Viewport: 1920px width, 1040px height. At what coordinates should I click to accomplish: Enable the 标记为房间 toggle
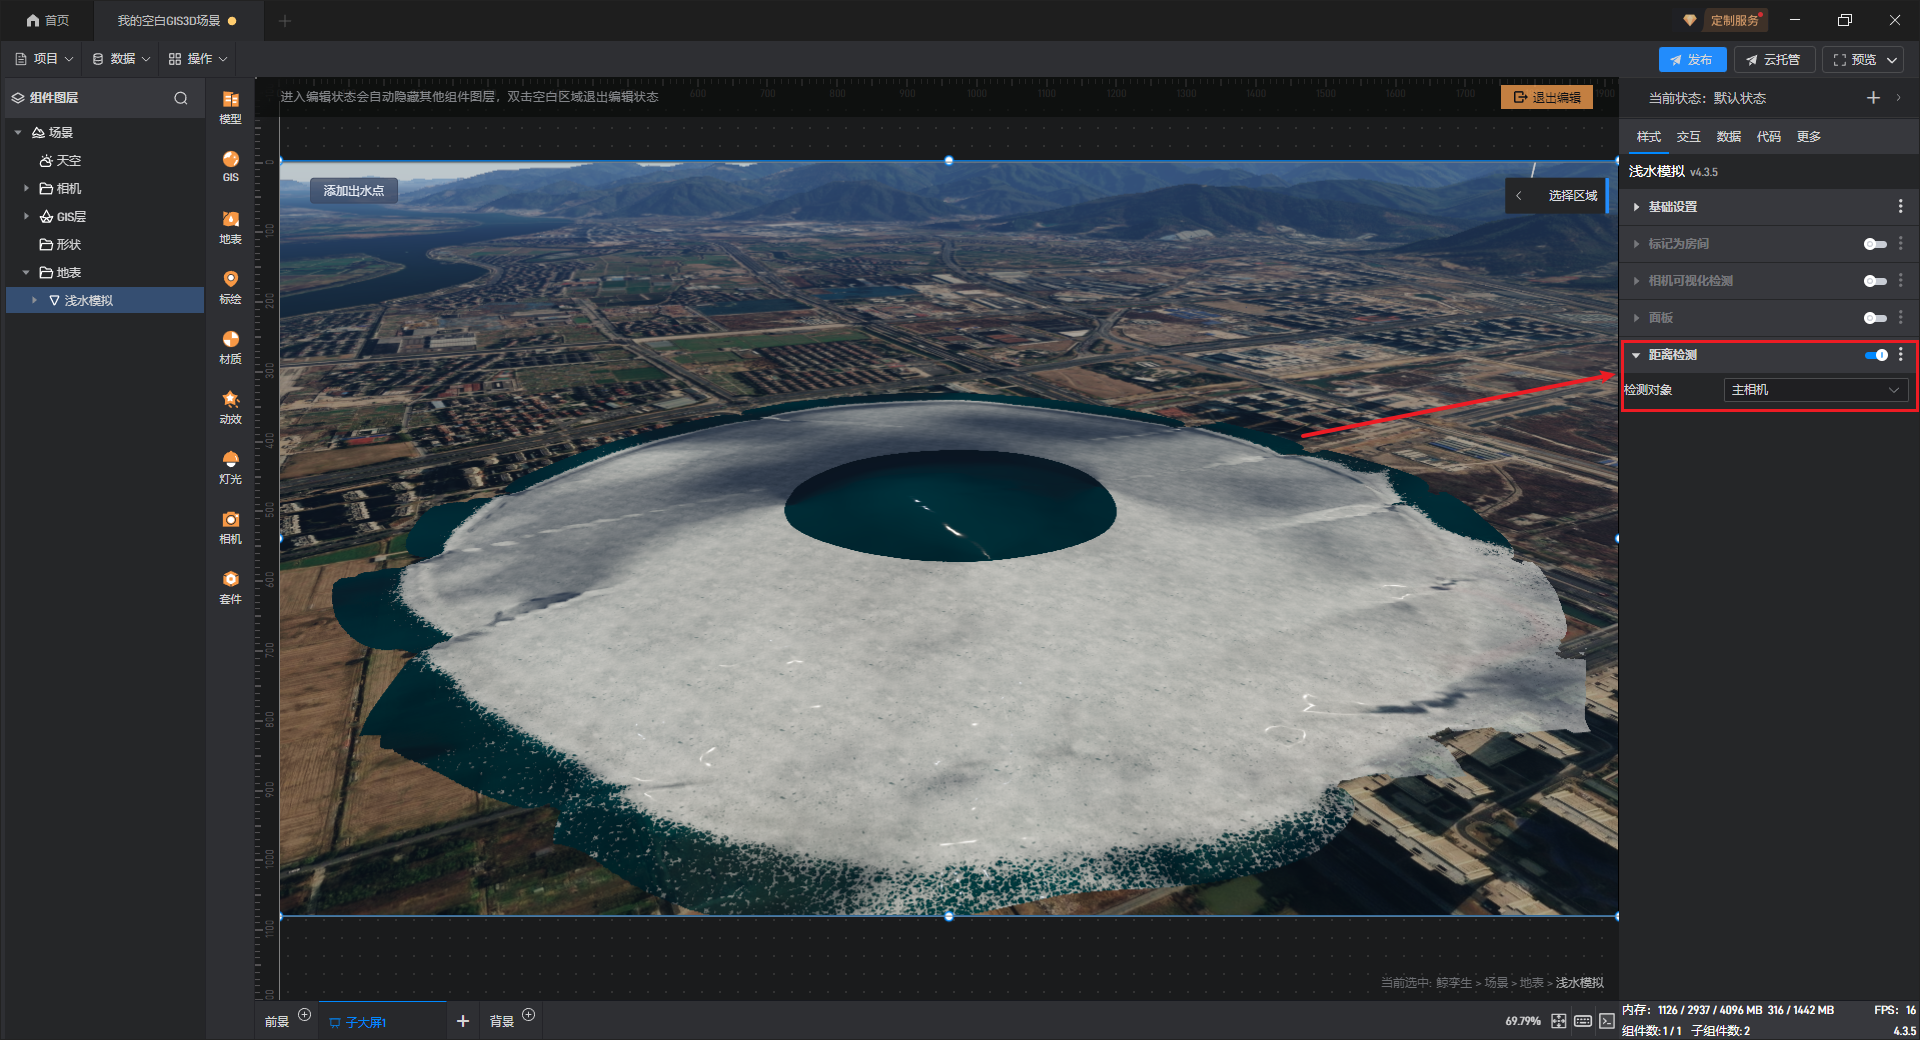coord(1875,244)
